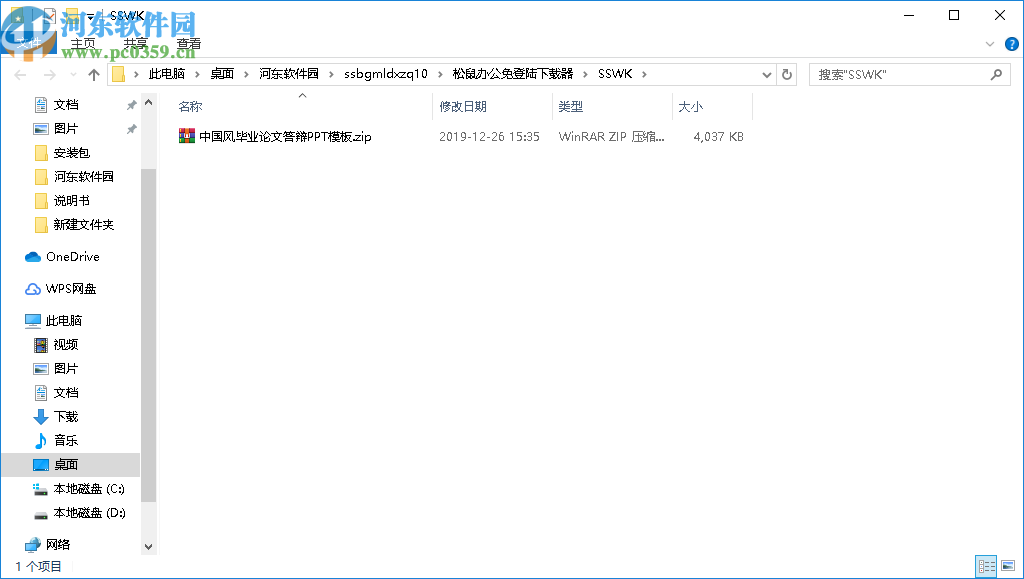Open the address bar history dropdown

pyautogui.click(x=766, y=73)
